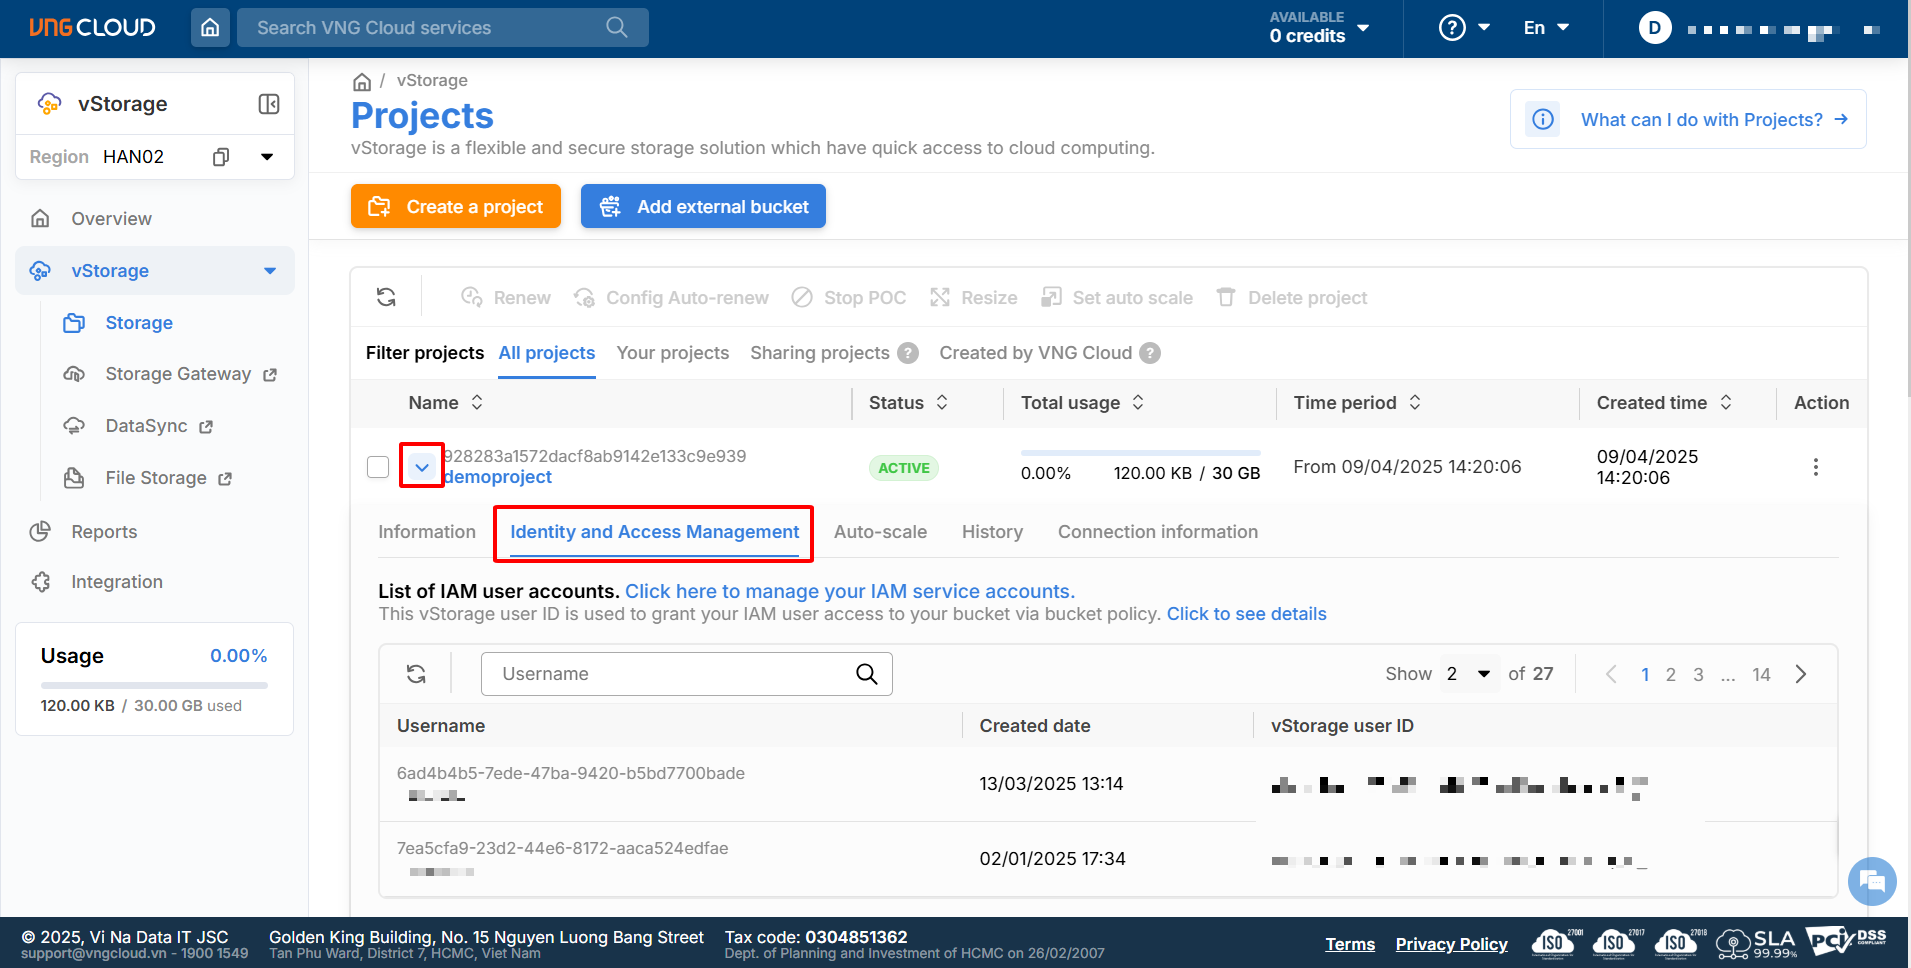
Task: Open the Show rows-per-page dropdown
Action: pos(1469,674)
